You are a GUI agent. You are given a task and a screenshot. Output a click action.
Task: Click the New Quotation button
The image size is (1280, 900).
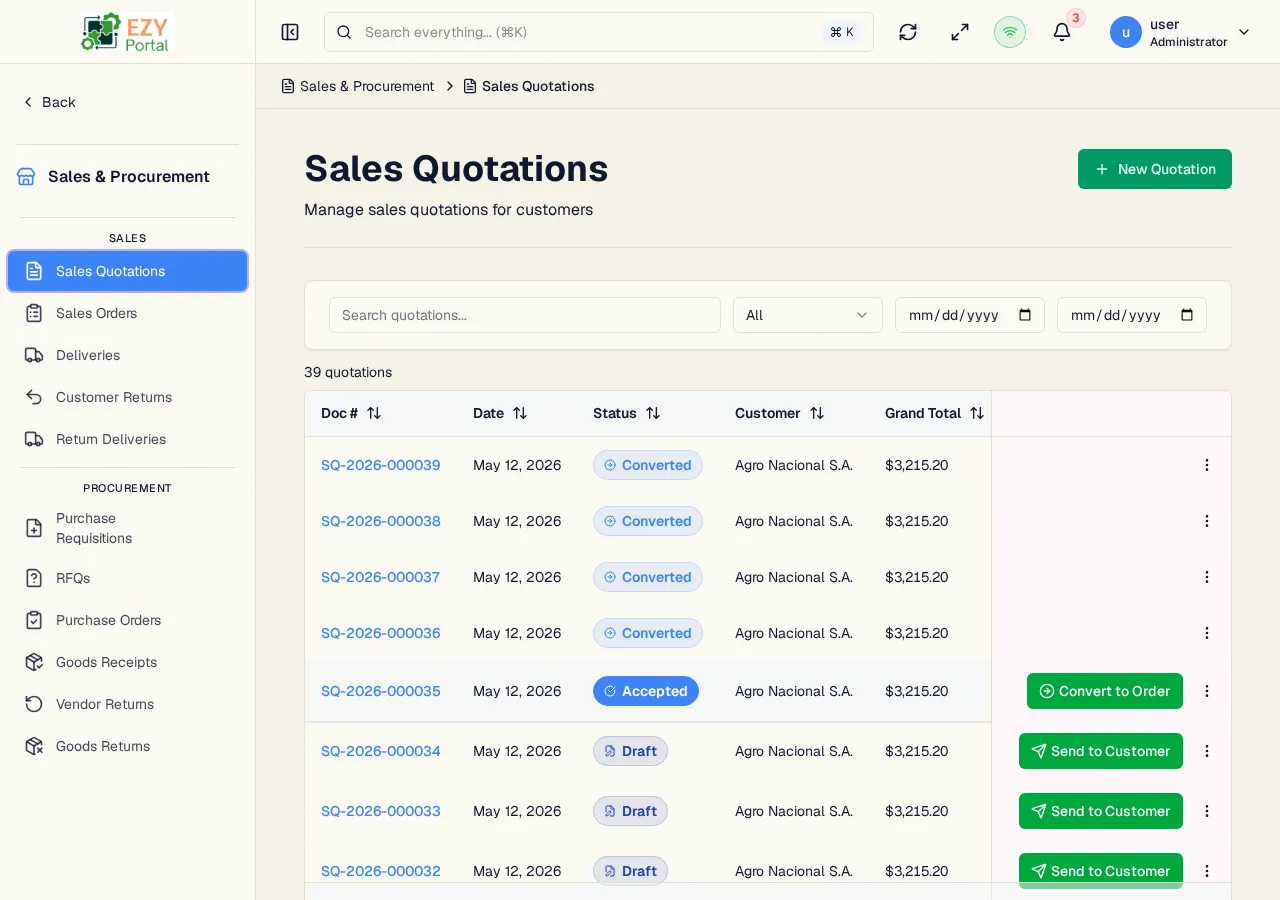(x=1155, y=169)
